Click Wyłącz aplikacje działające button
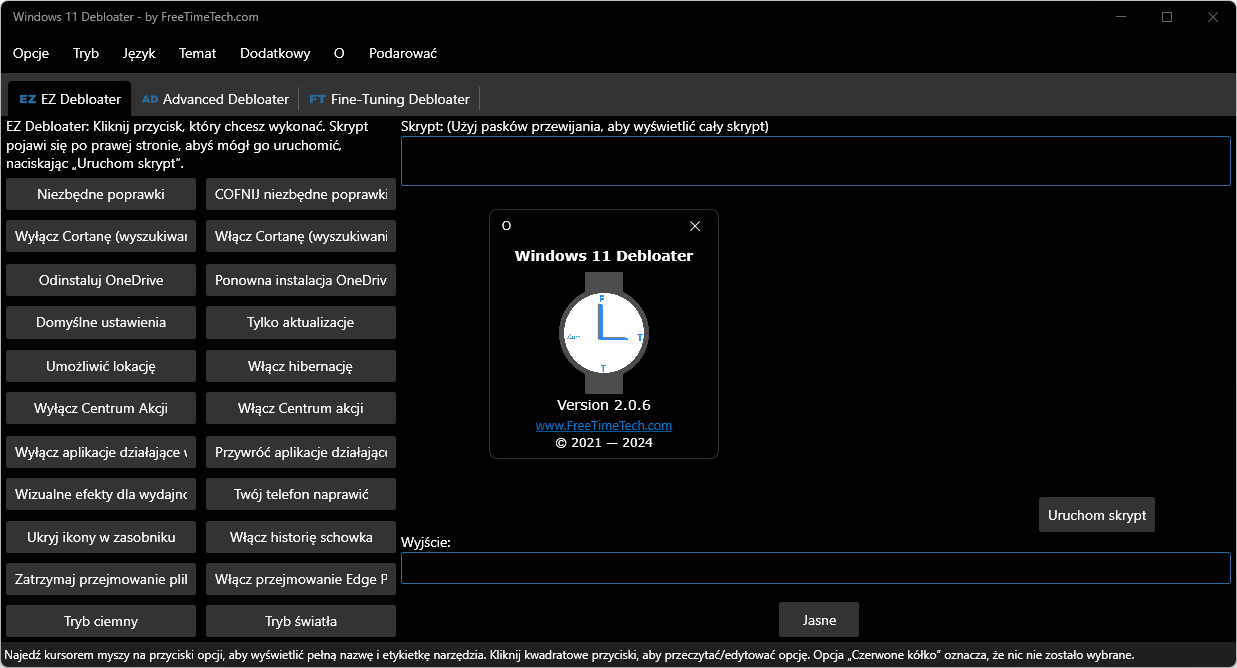This screenshot has height=668, width=1237. [x=101, y=451]
